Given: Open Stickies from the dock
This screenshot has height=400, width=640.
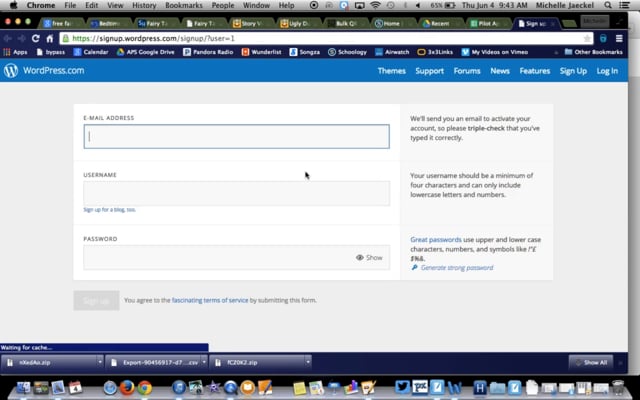Looking at the screenshot, I should pyautogui.click(x=299, y=387).
